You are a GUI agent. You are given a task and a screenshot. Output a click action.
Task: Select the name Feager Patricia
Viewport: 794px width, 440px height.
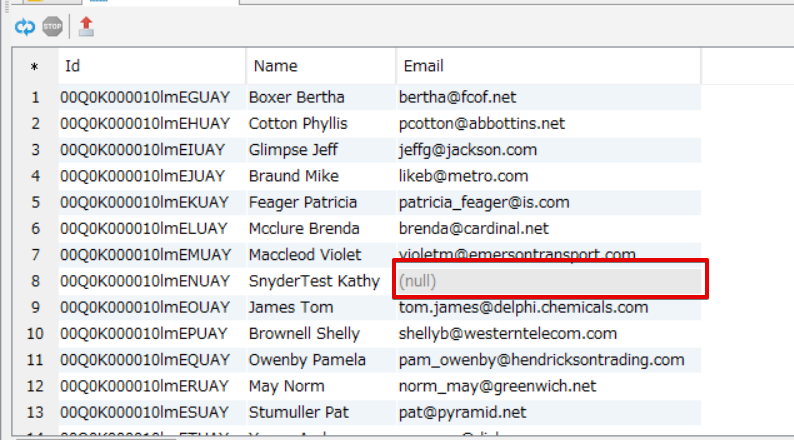click(x=303, y=203)
